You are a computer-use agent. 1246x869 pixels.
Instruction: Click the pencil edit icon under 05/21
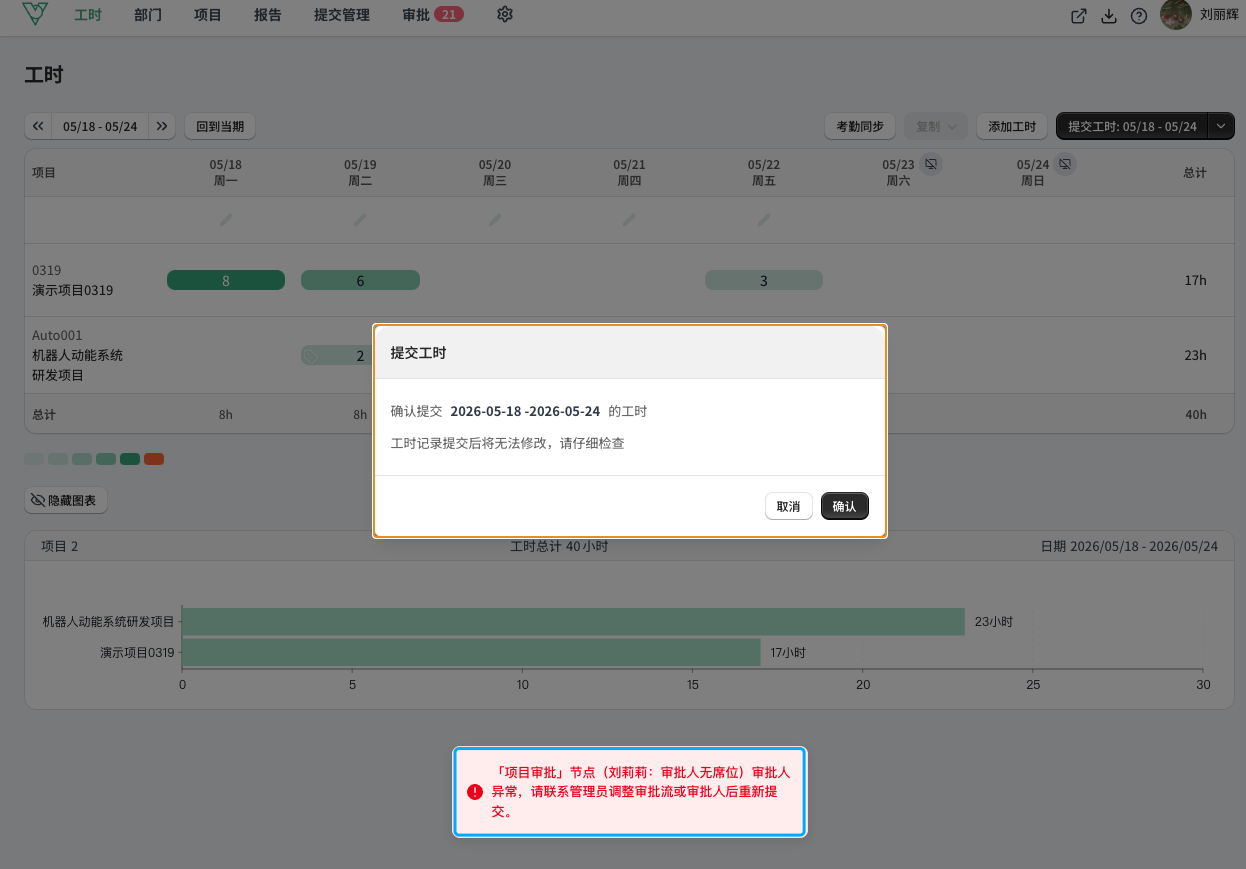pos(629,219)
